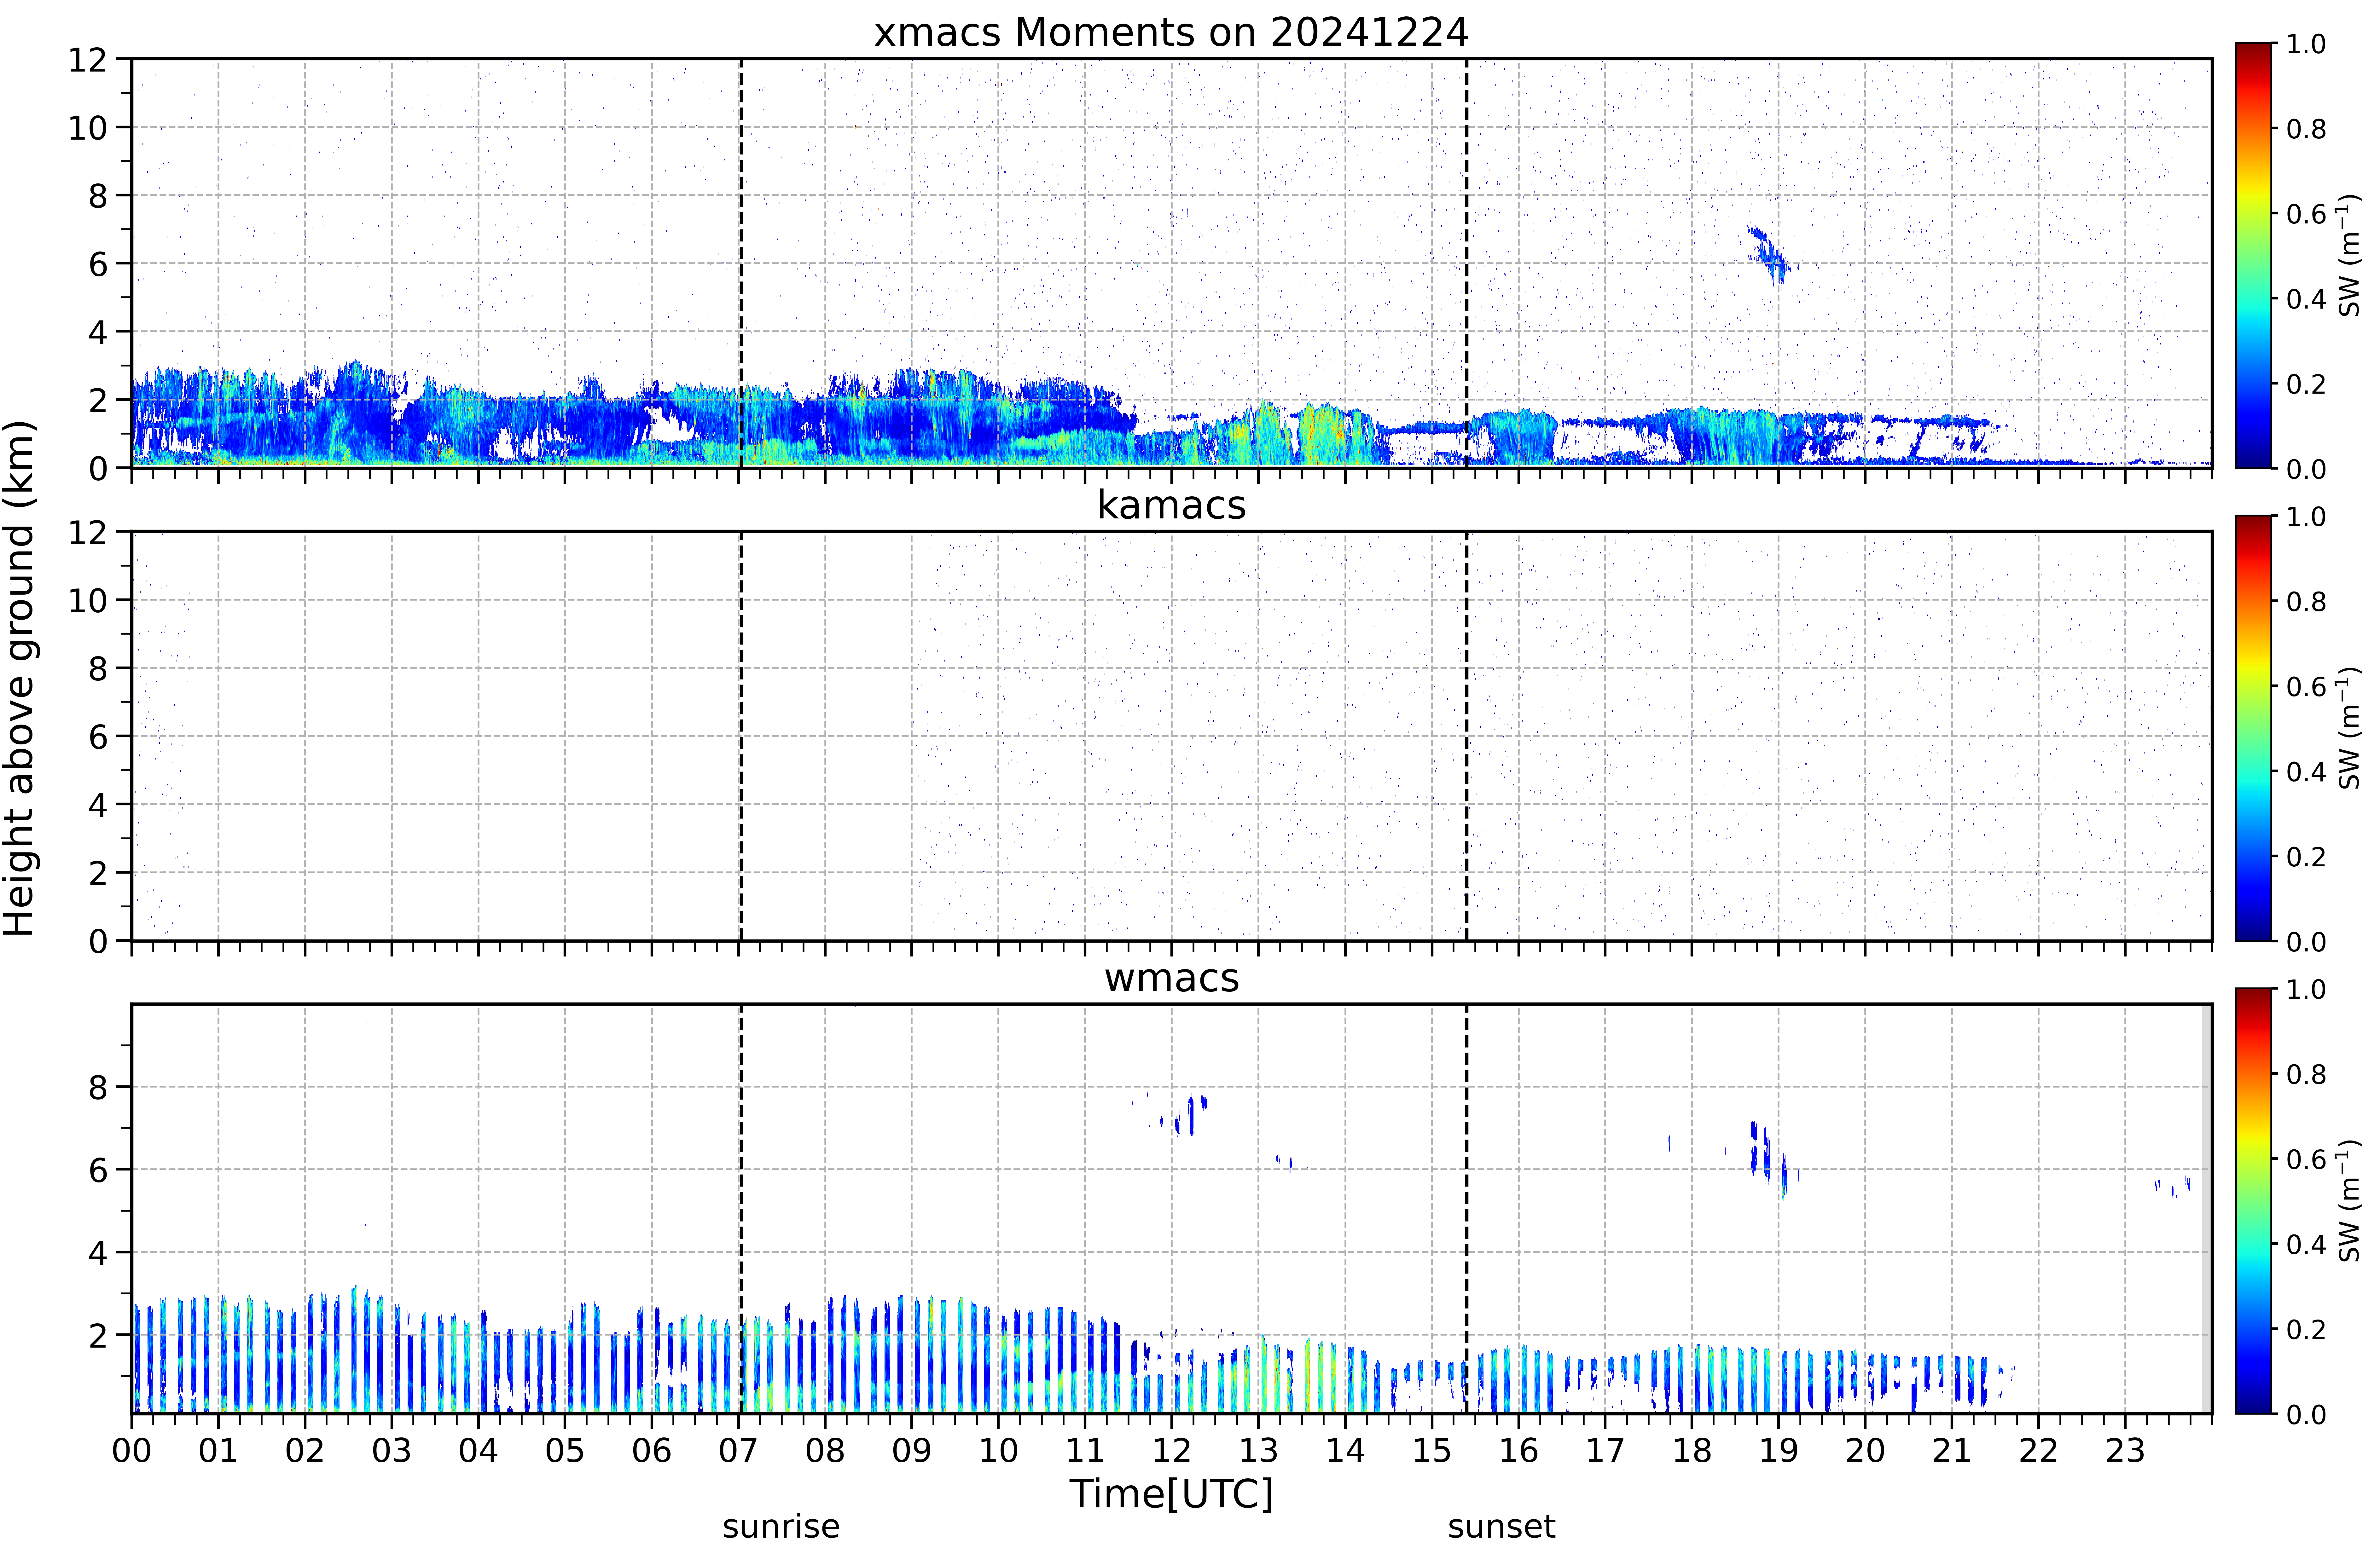Click the dashed sunset line in the kamacs panel
The width and height of the screenshot is (2380, 1560).
1467,736
